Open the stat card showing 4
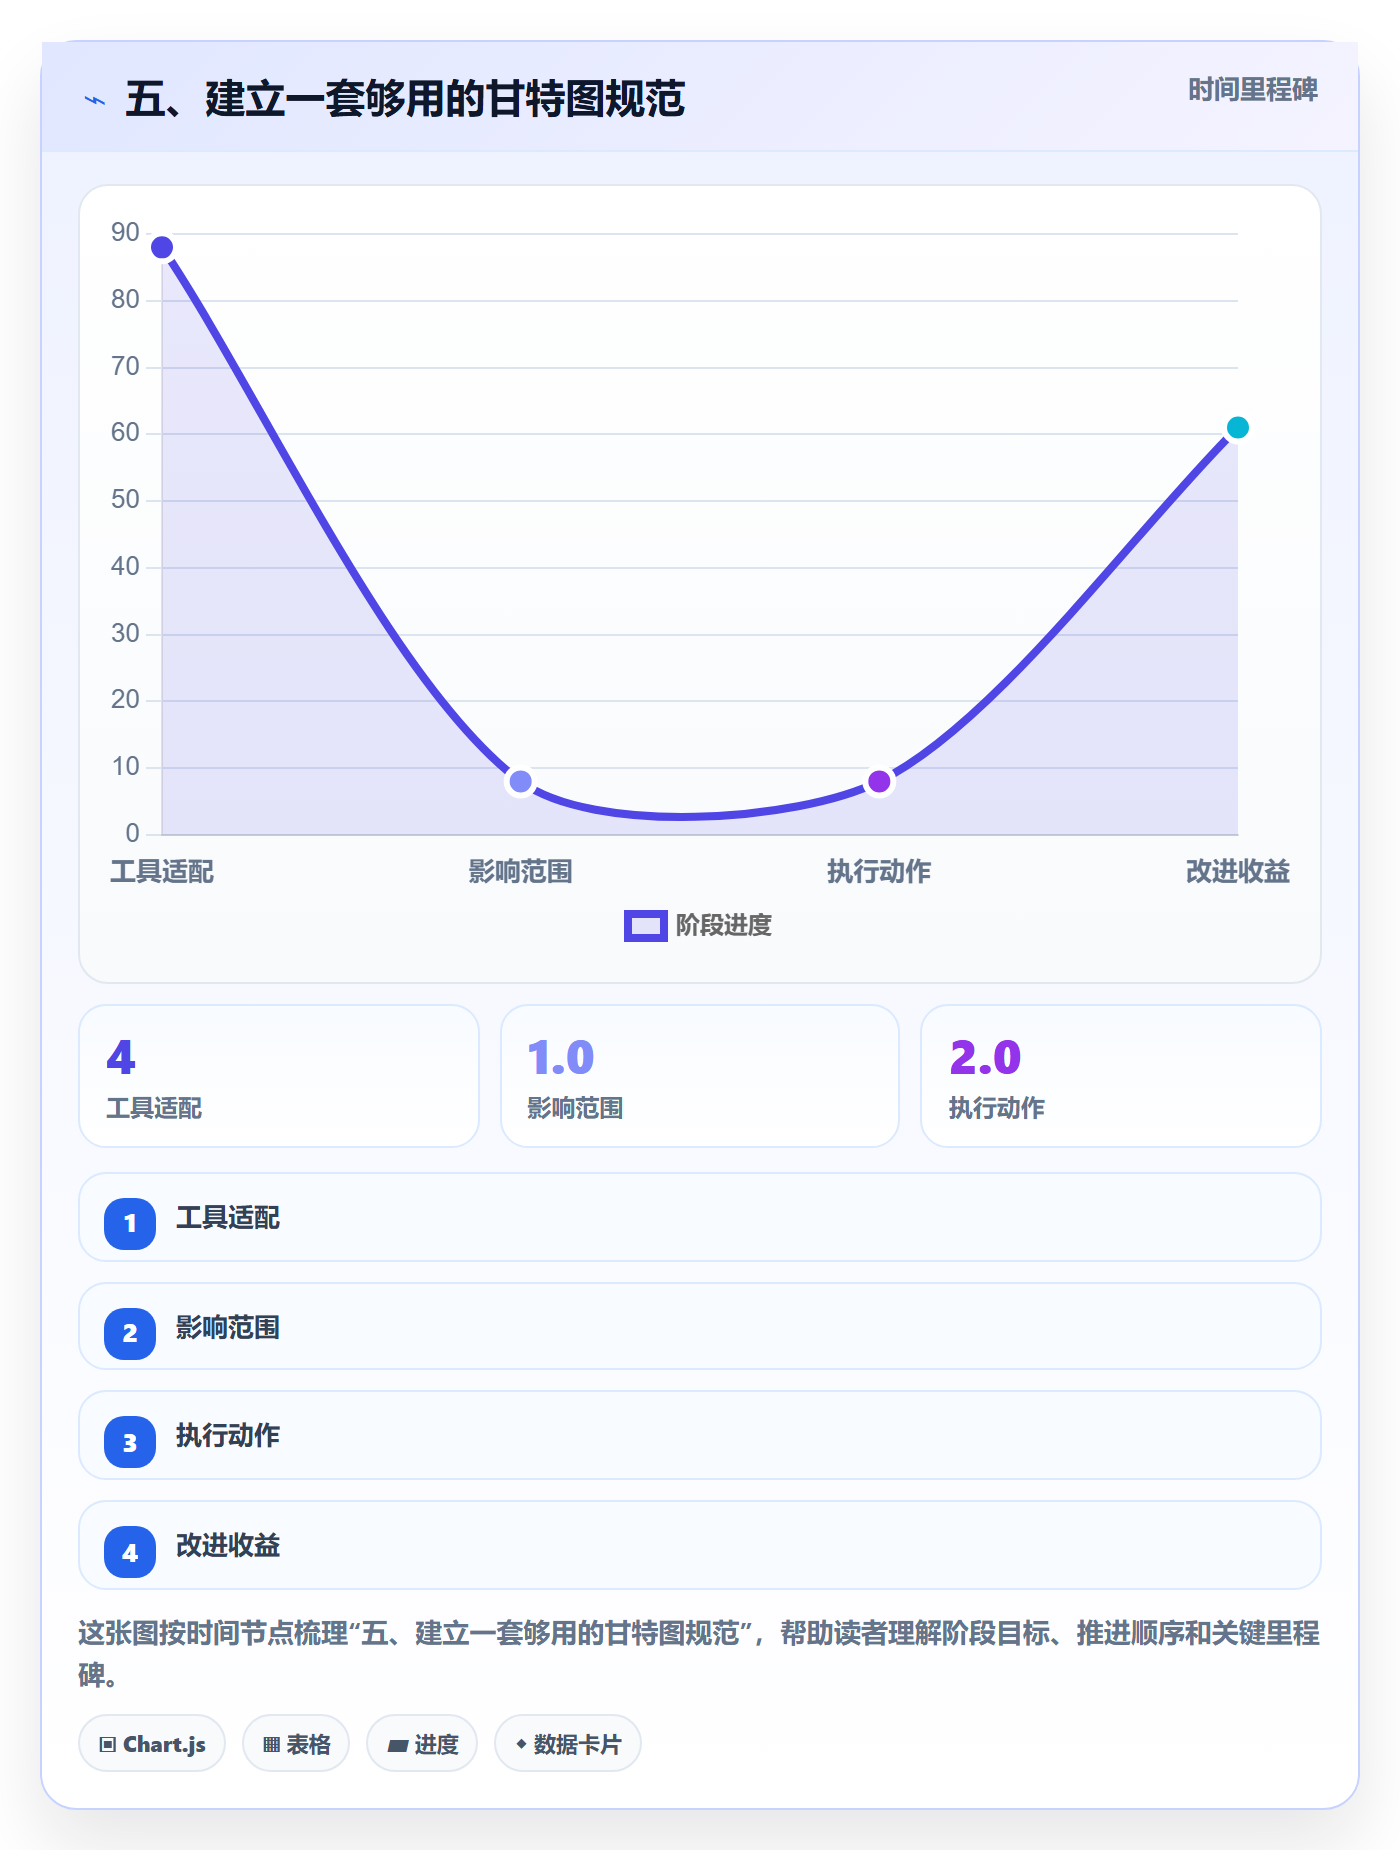 [x=279, y=1076]
